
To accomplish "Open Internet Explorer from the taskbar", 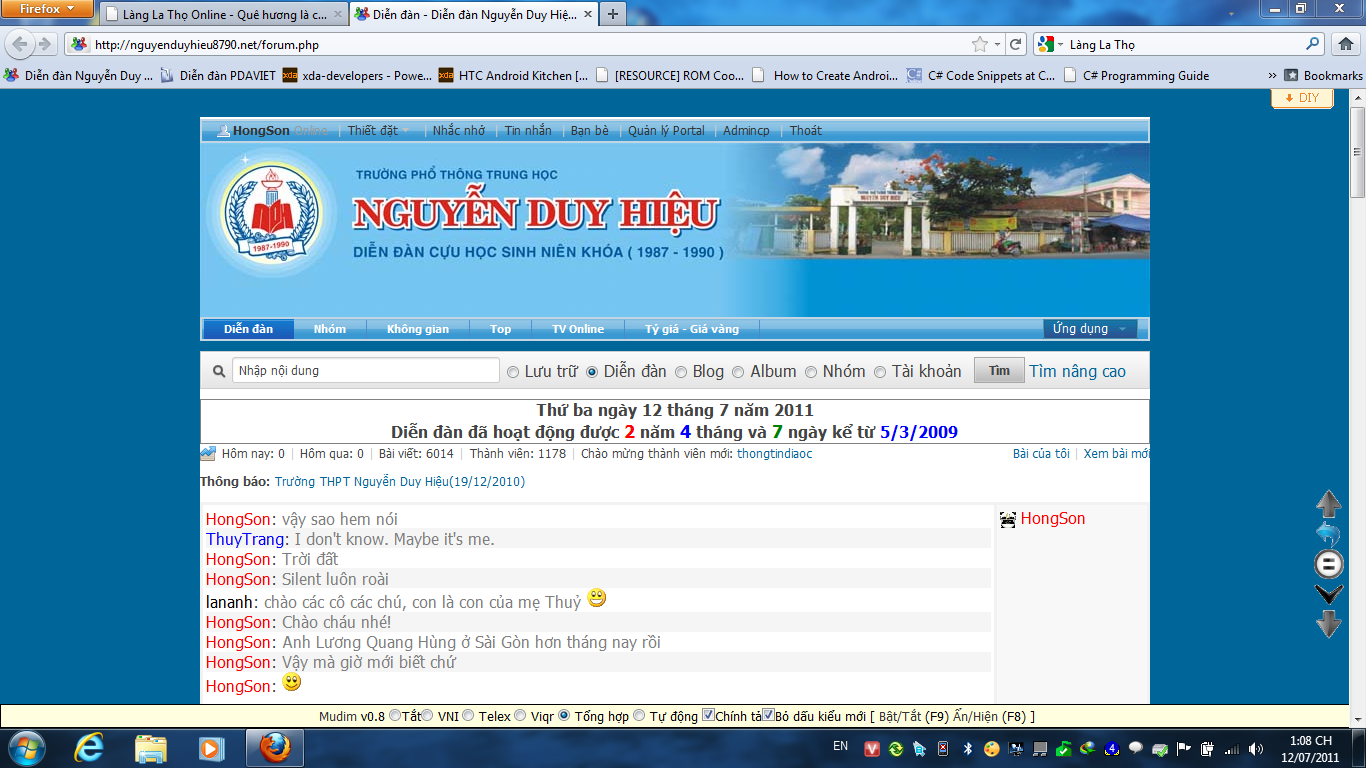I will (x=90, y=747).
